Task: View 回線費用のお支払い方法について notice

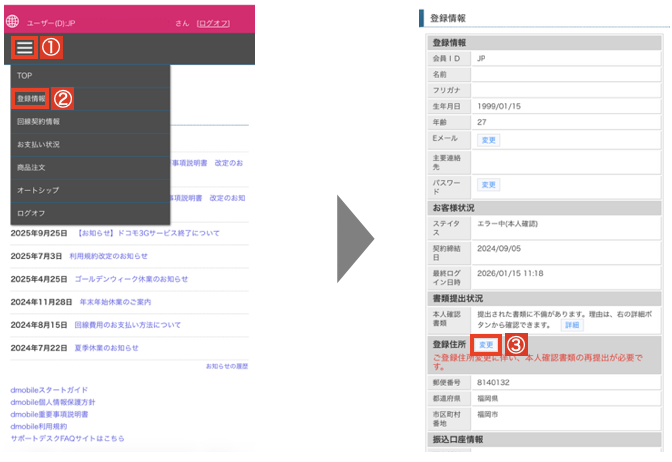Action: point(127,325)
